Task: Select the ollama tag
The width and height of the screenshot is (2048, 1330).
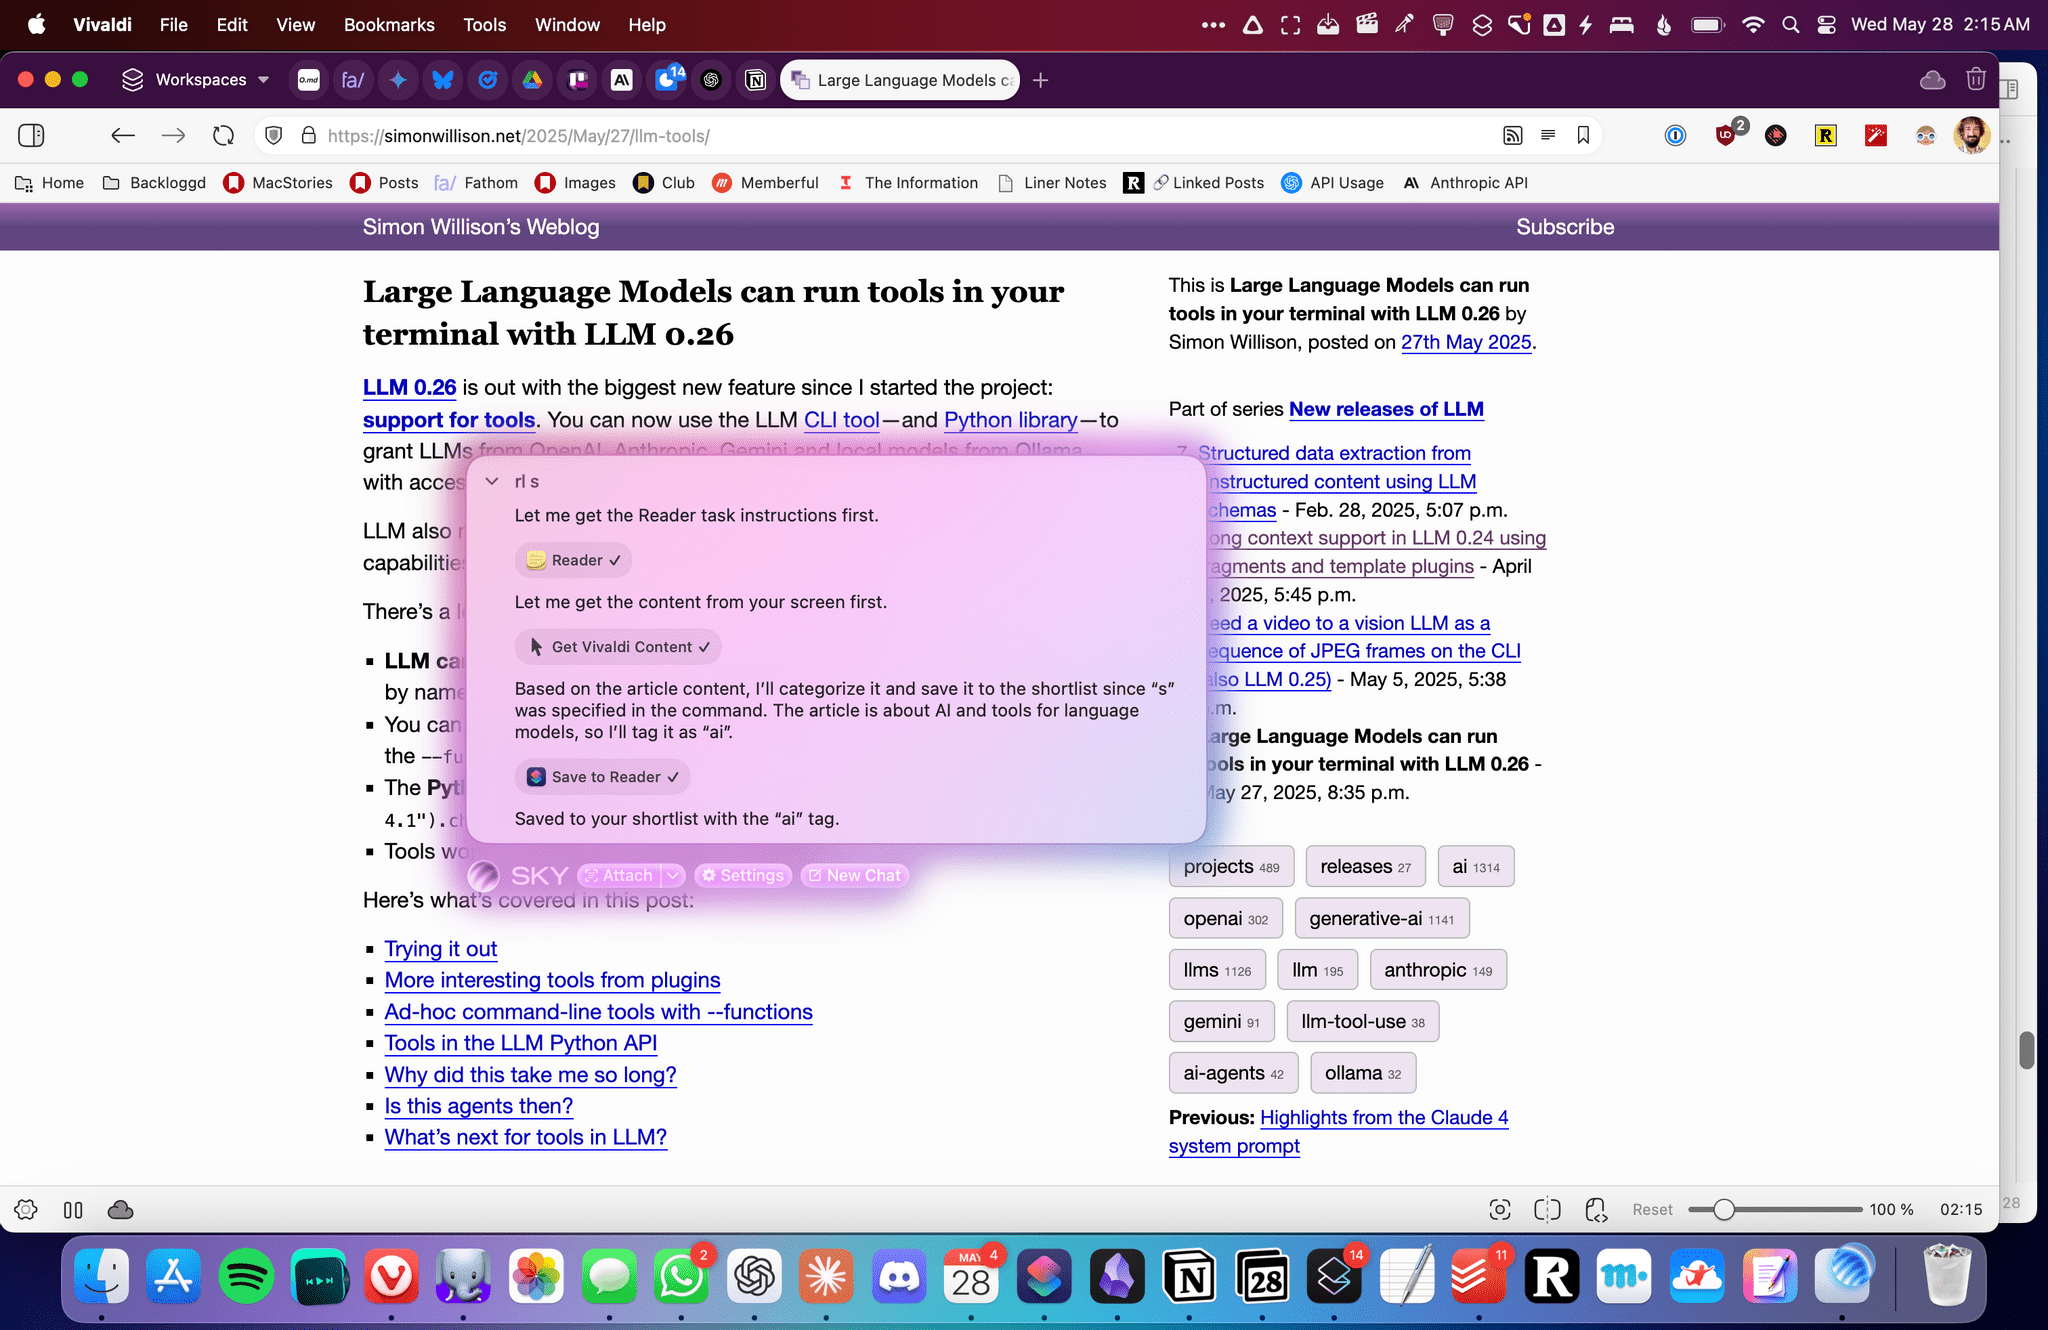Action: (1363, 1073)
